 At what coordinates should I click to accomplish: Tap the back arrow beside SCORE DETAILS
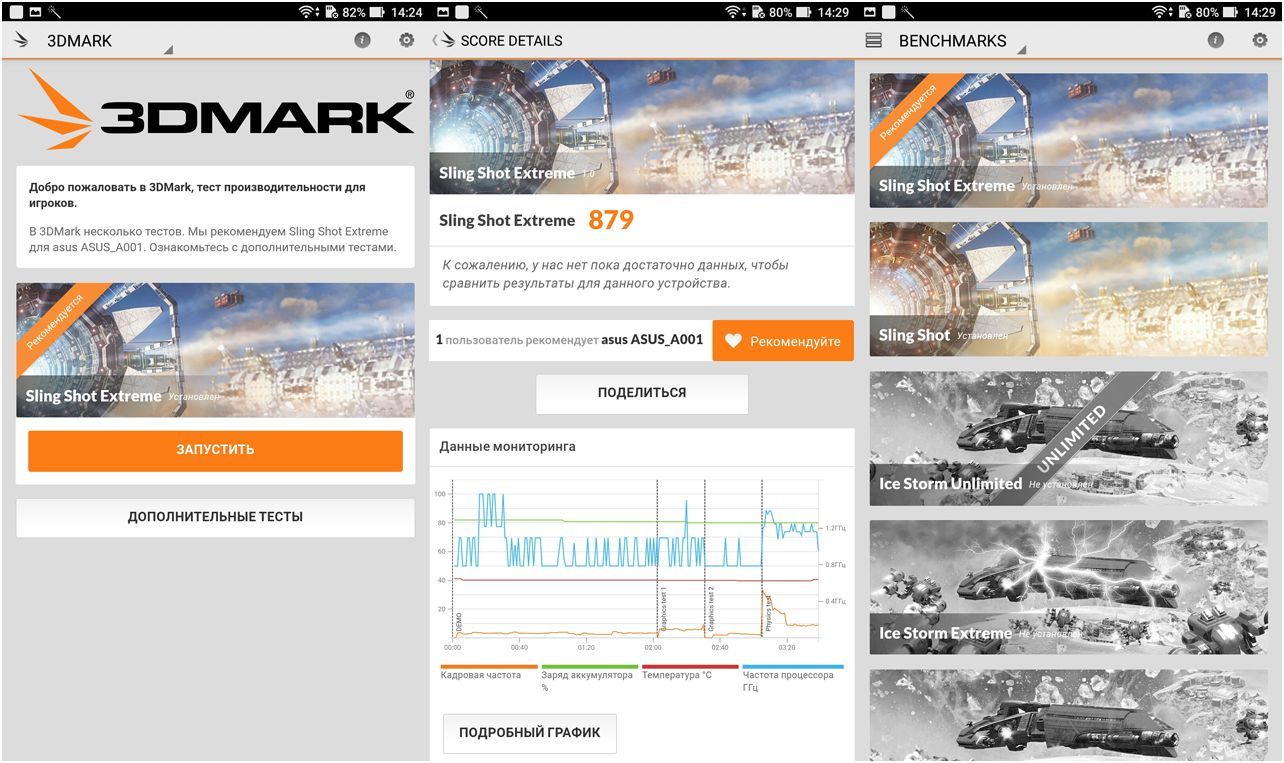(436, 40)
